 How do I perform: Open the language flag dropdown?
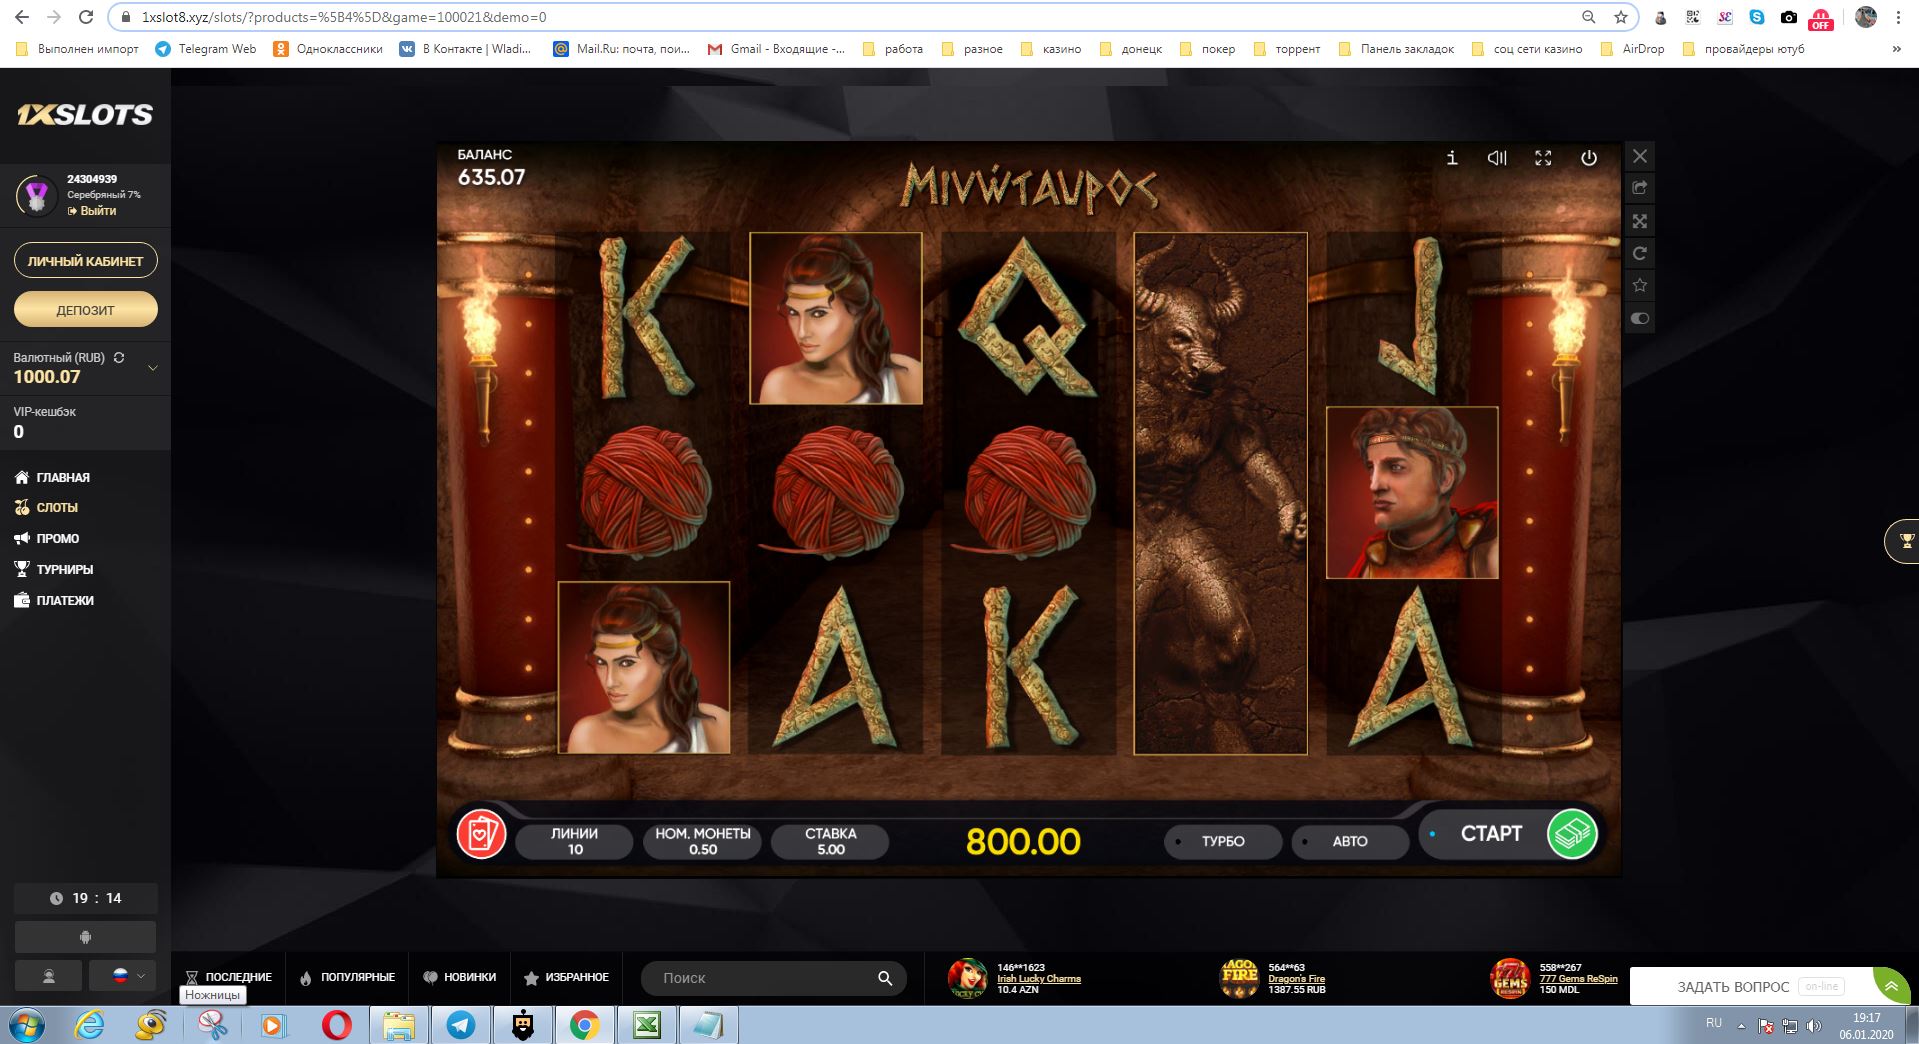point(122,976)
